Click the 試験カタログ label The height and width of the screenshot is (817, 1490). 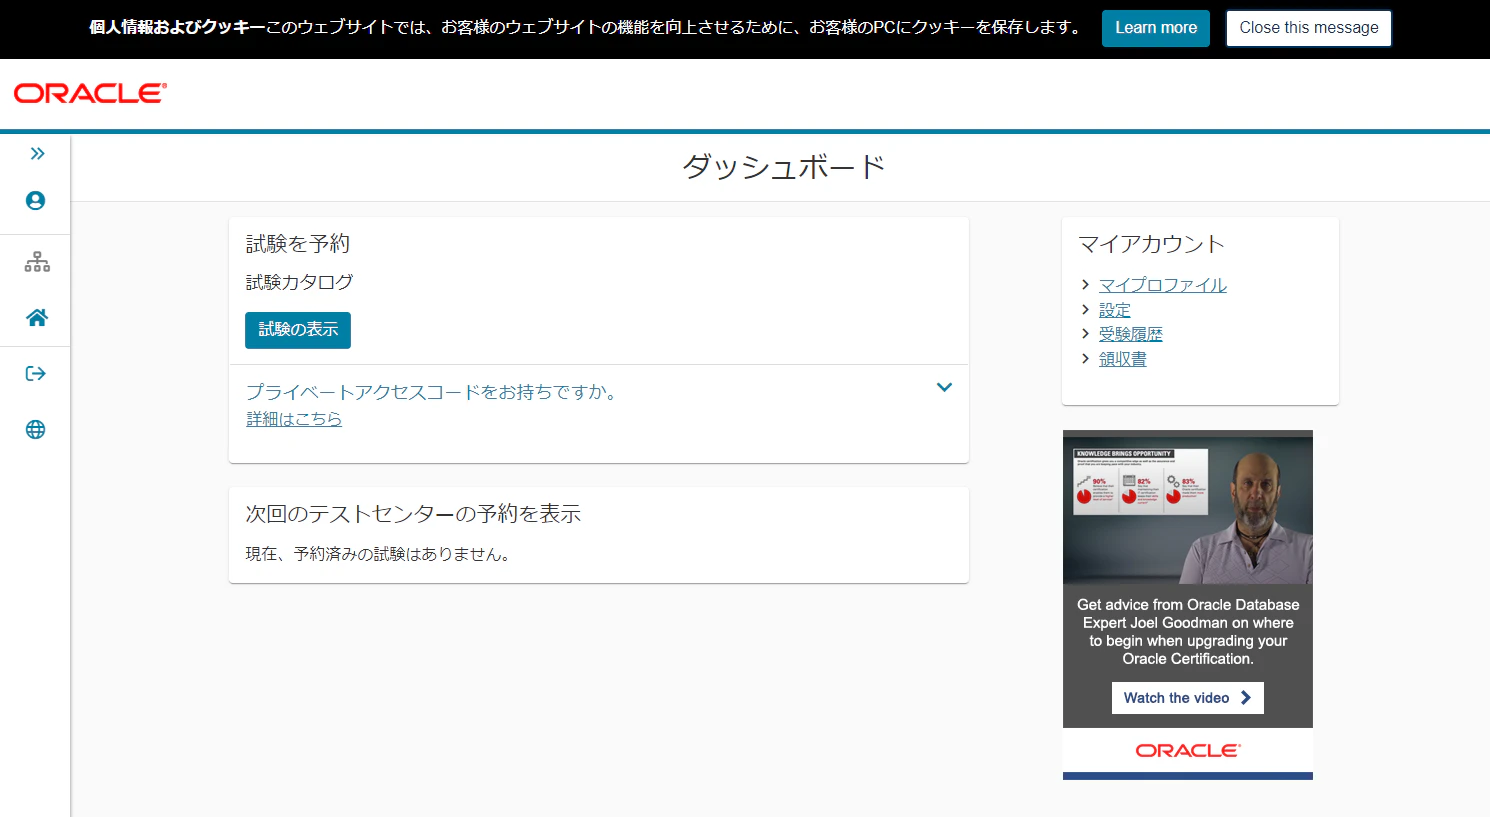[x=300, y=282]
